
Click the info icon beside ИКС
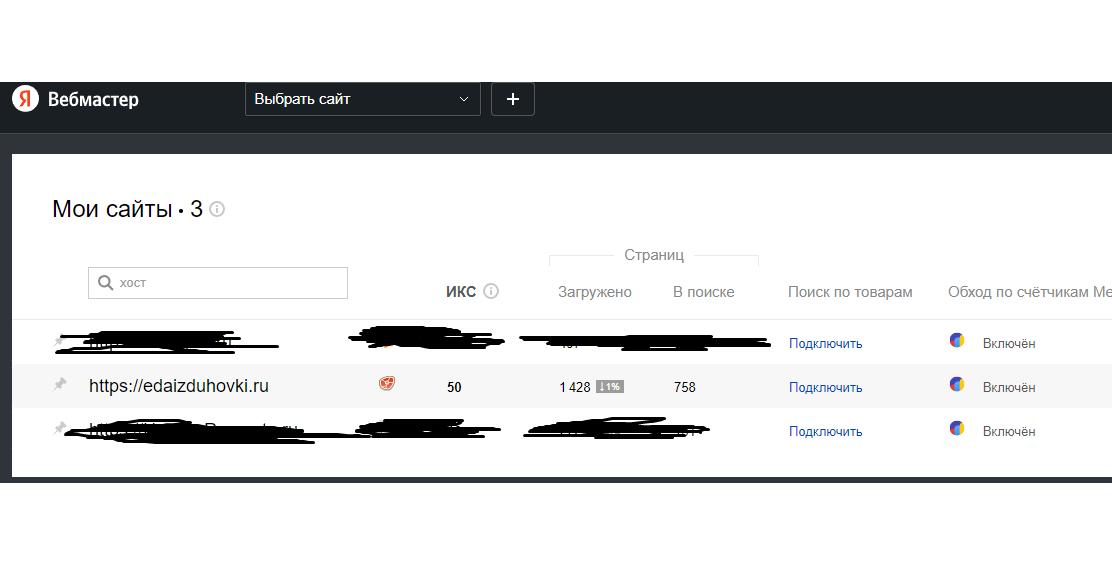pyautogui.click(x=491, y=291)
